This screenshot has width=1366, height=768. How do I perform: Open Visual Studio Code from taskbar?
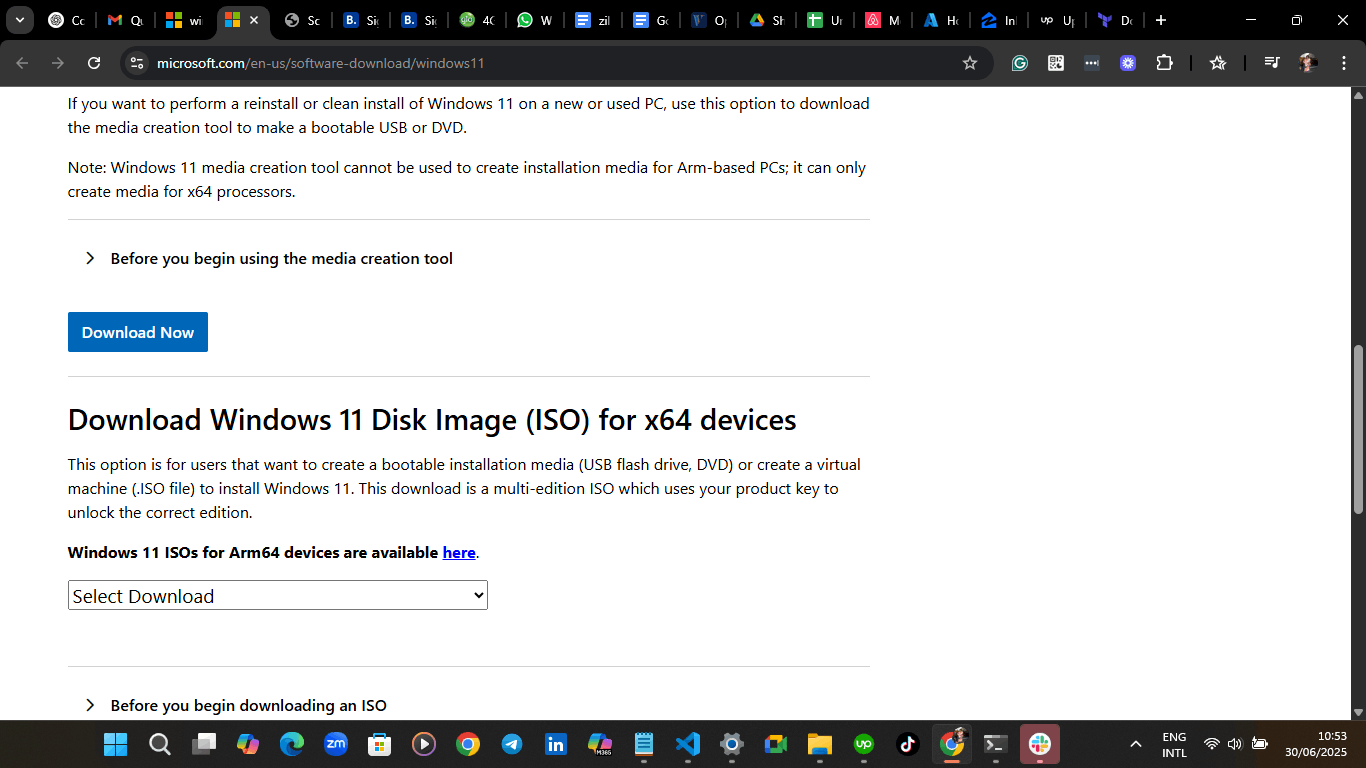(688, 744)
